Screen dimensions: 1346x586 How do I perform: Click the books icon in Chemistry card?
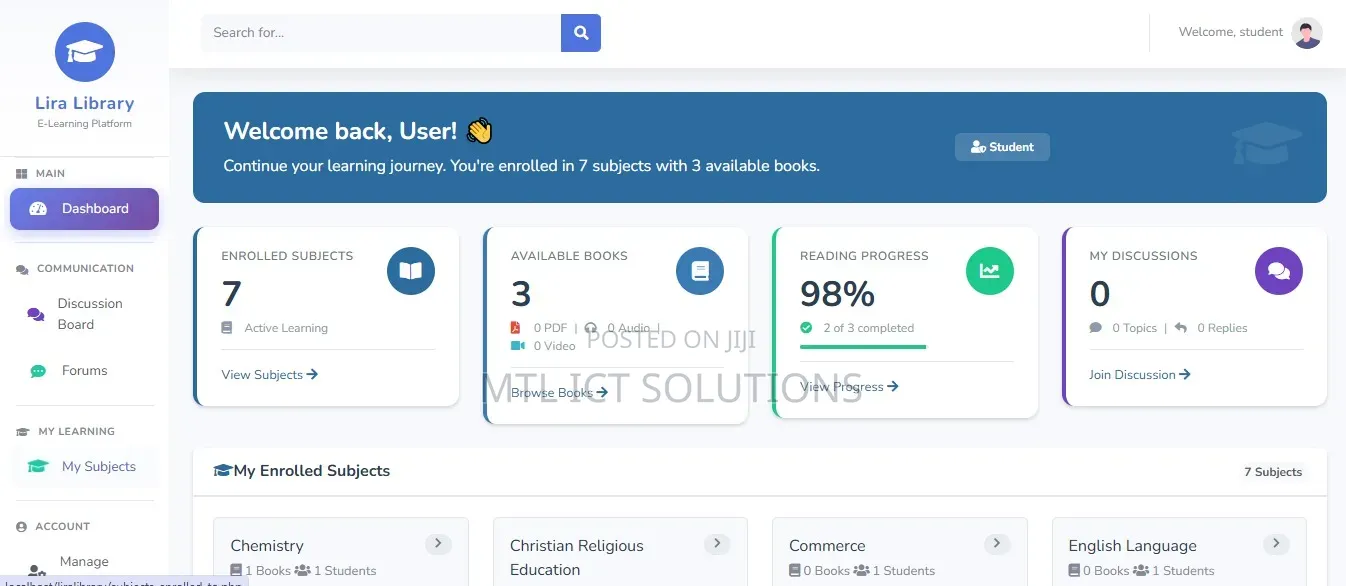(236, 571)
